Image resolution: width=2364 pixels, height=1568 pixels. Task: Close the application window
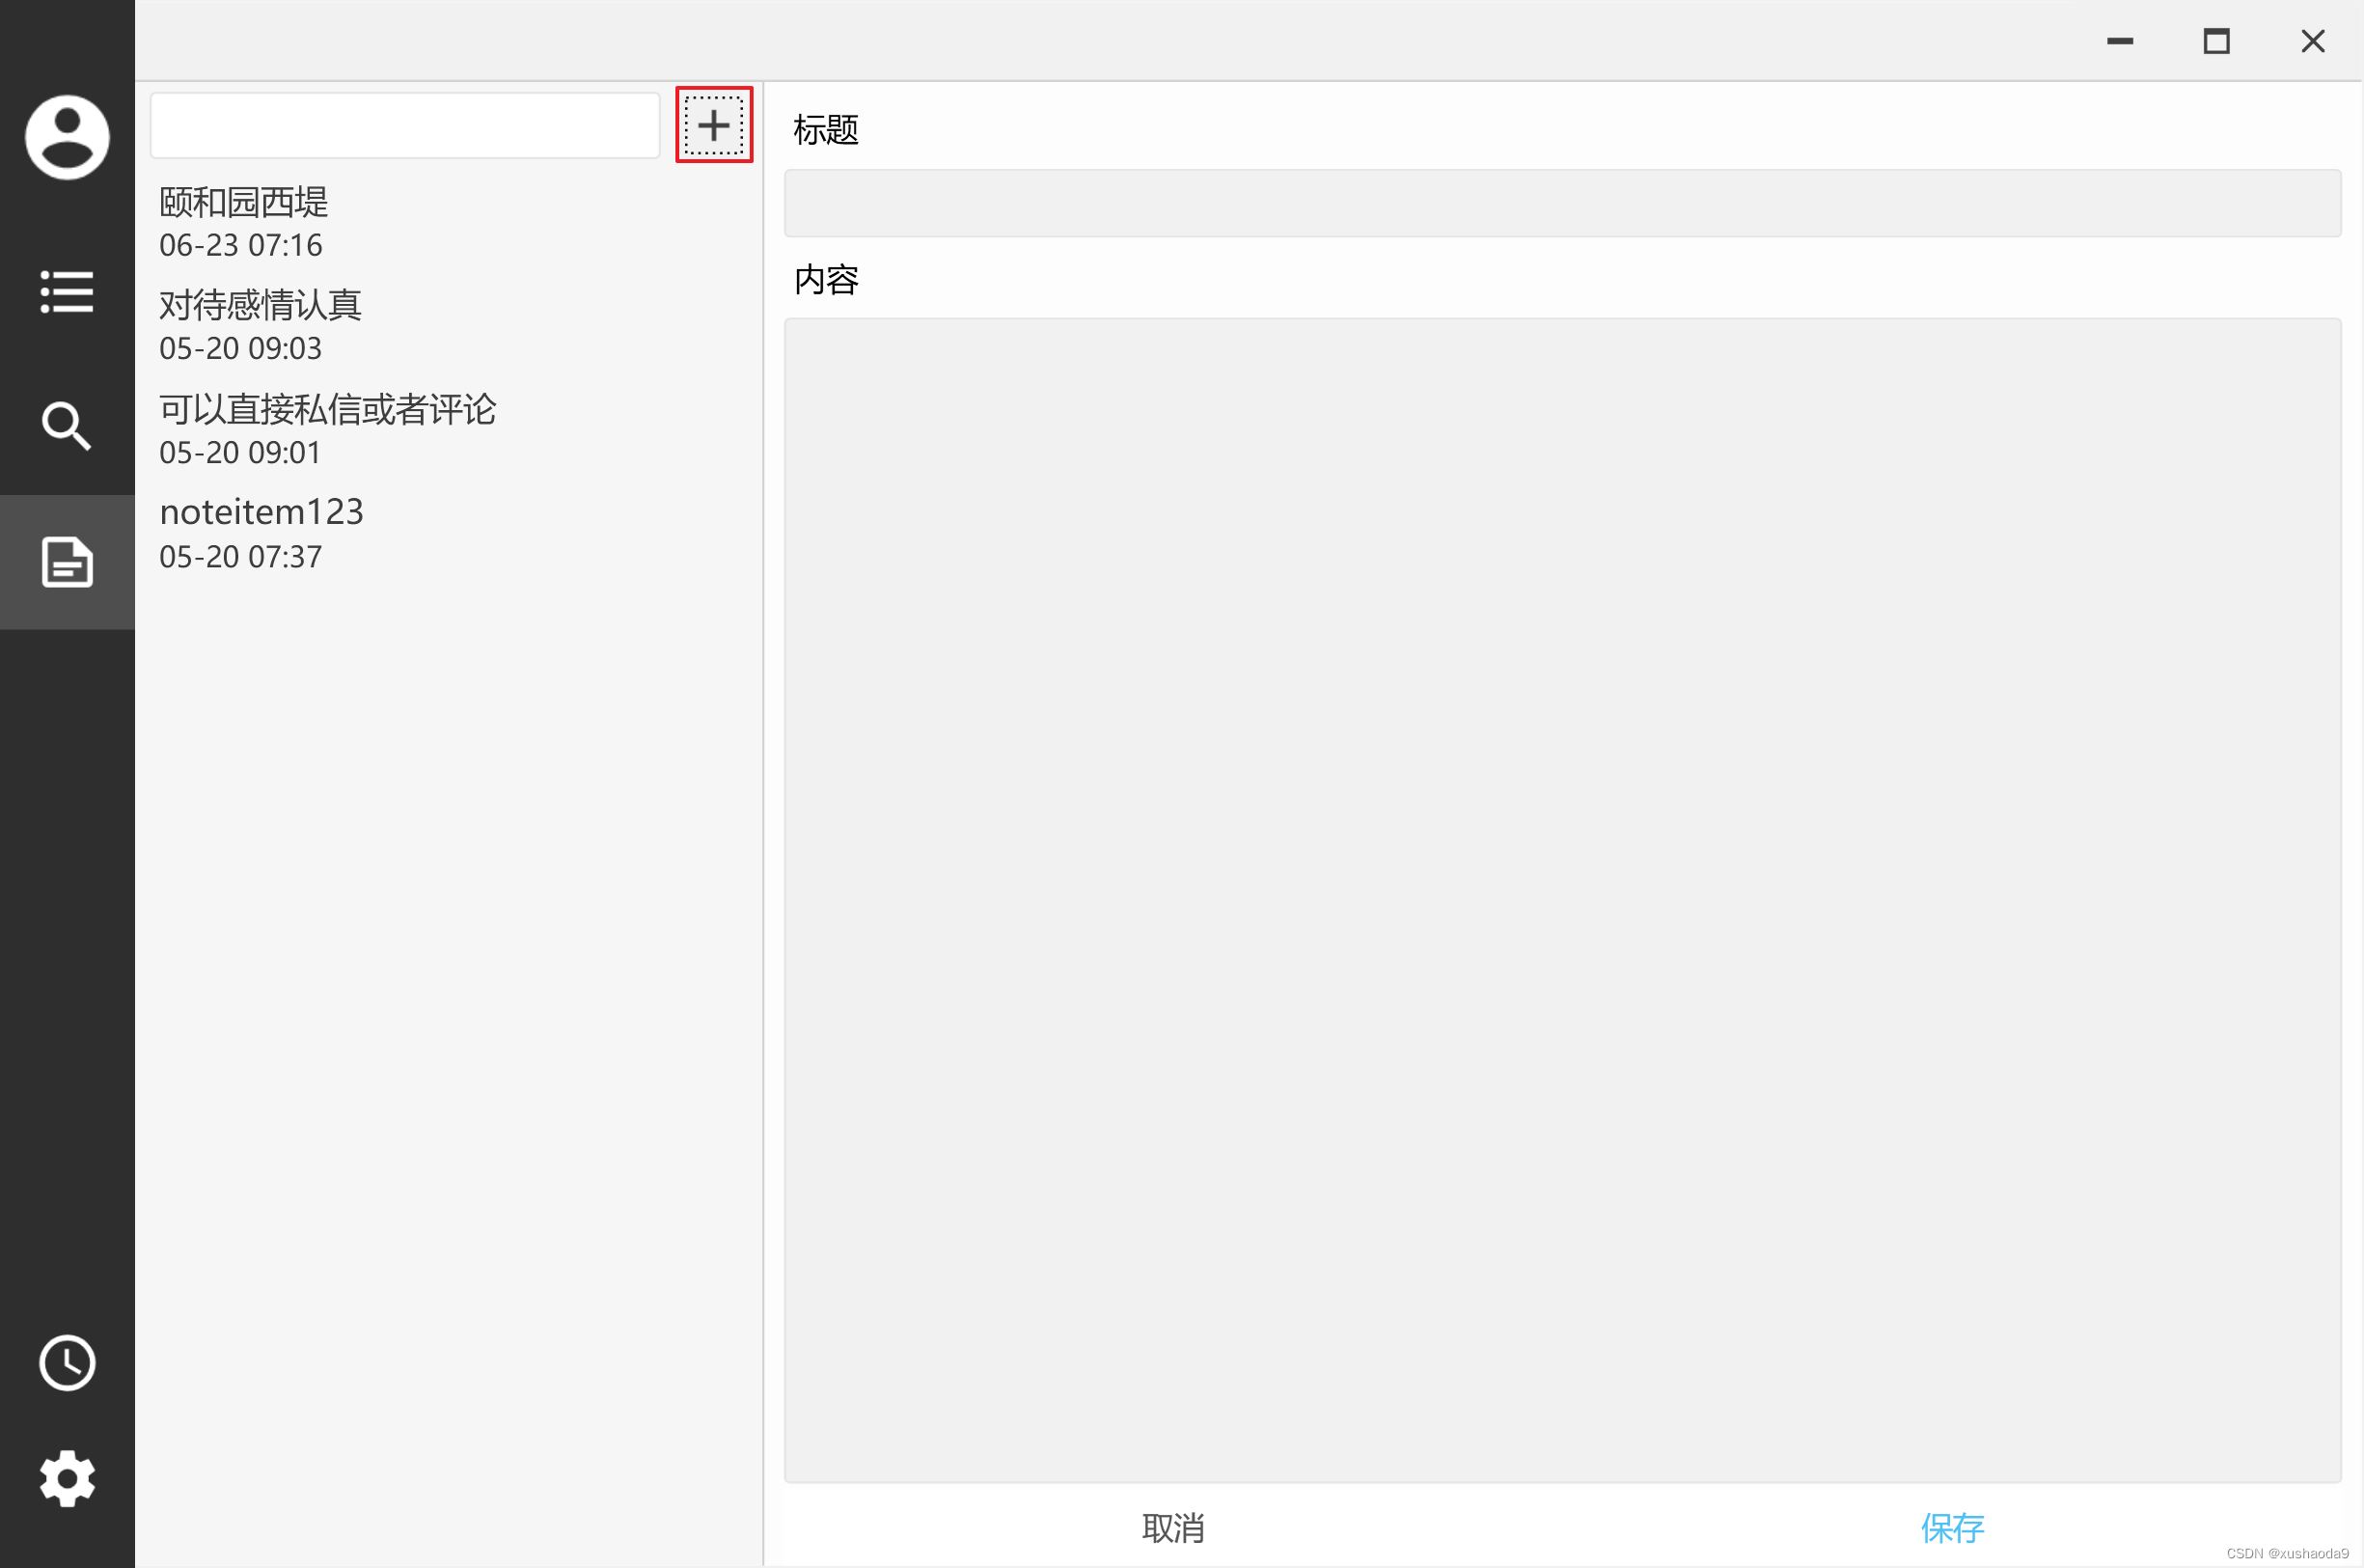[x=2312, y=41]
